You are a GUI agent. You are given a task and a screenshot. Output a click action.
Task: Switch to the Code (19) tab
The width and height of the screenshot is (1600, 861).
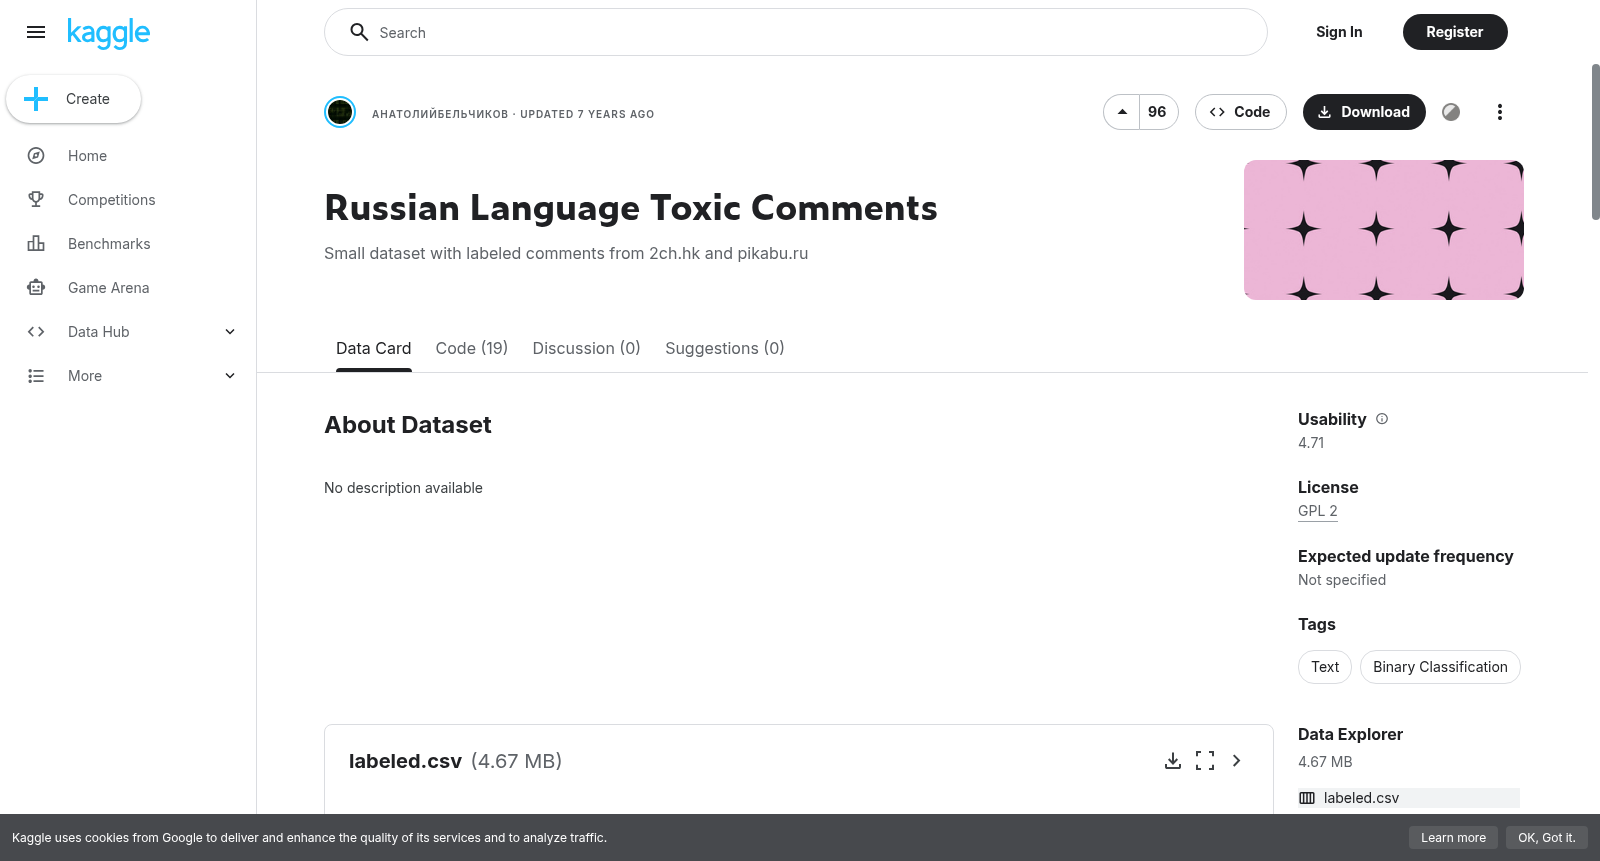pyautogui.click(x=472, y=348)
